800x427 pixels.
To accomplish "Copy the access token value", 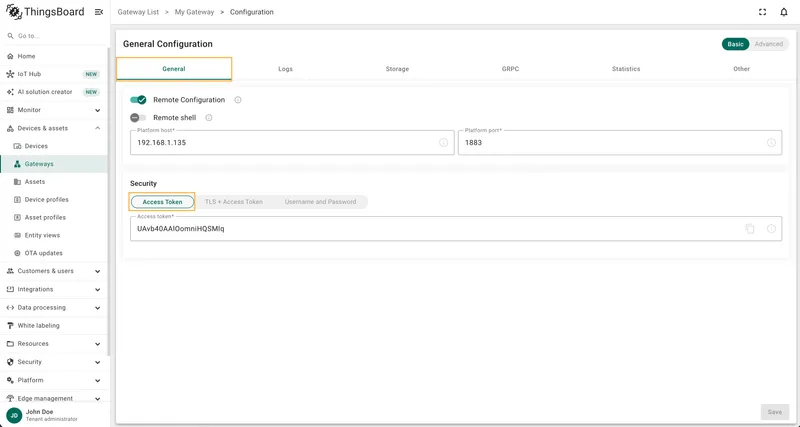I will [749, 229].
